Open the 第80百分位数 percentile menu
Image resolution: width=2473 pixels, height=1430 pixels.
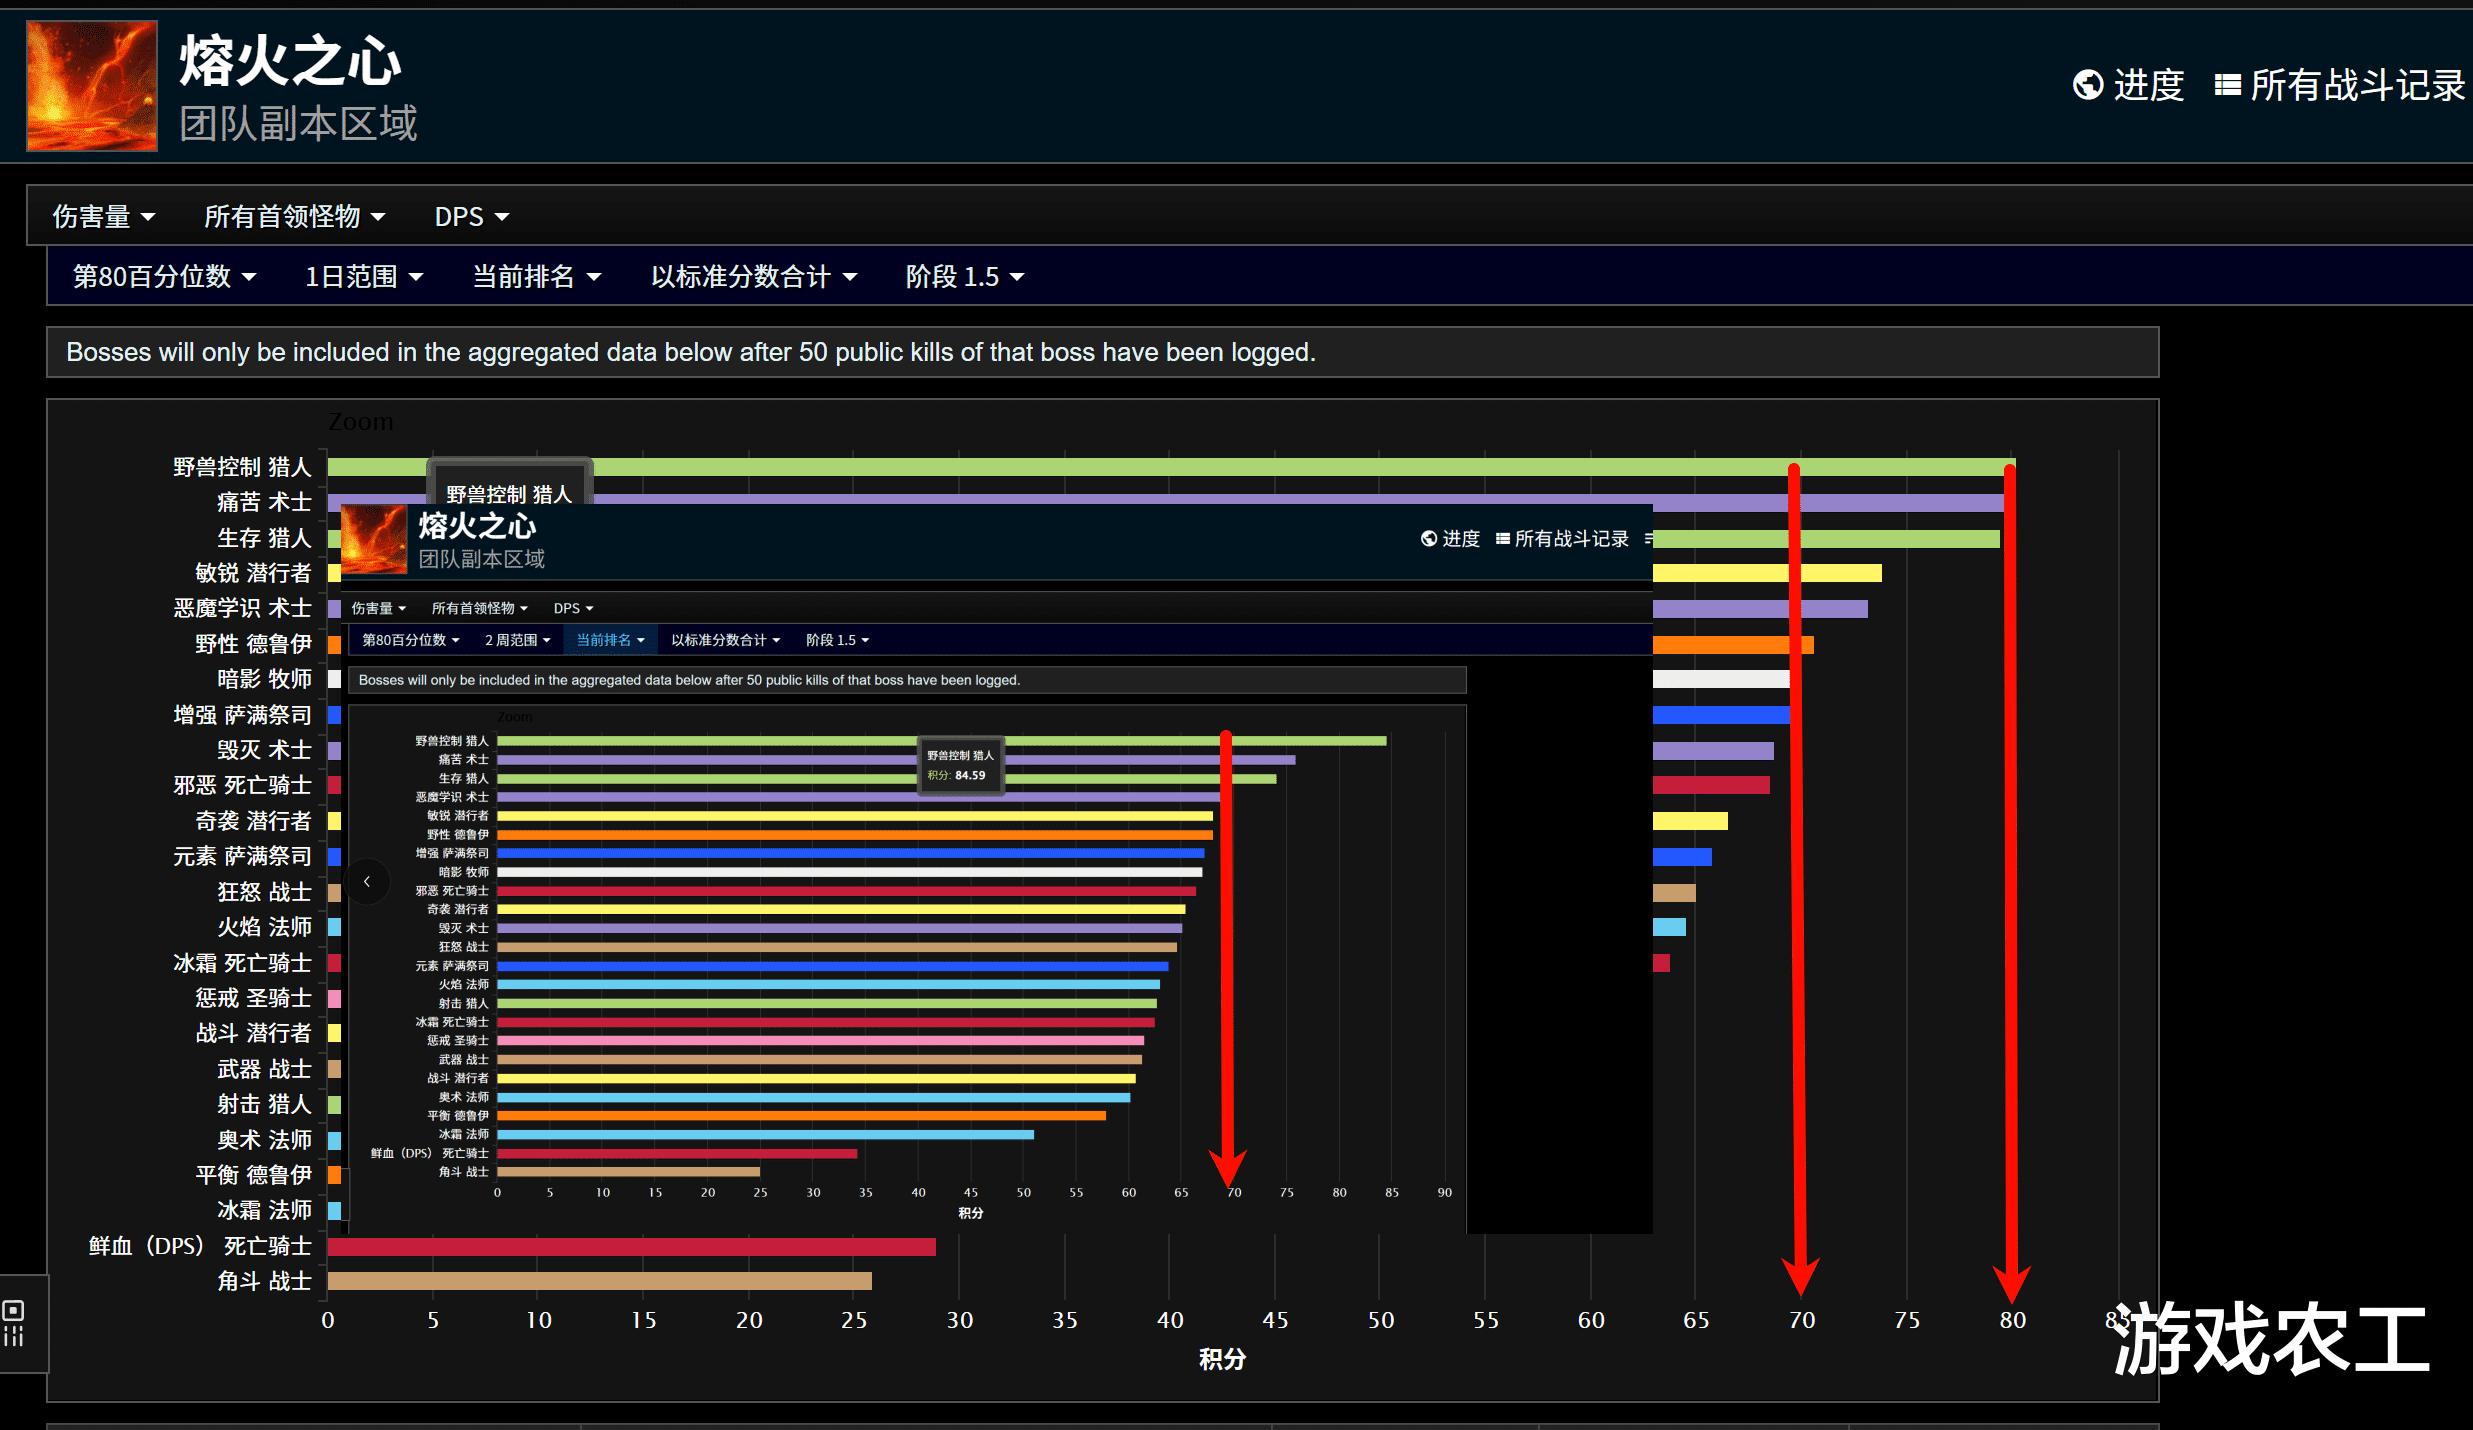tap(164, 276)
